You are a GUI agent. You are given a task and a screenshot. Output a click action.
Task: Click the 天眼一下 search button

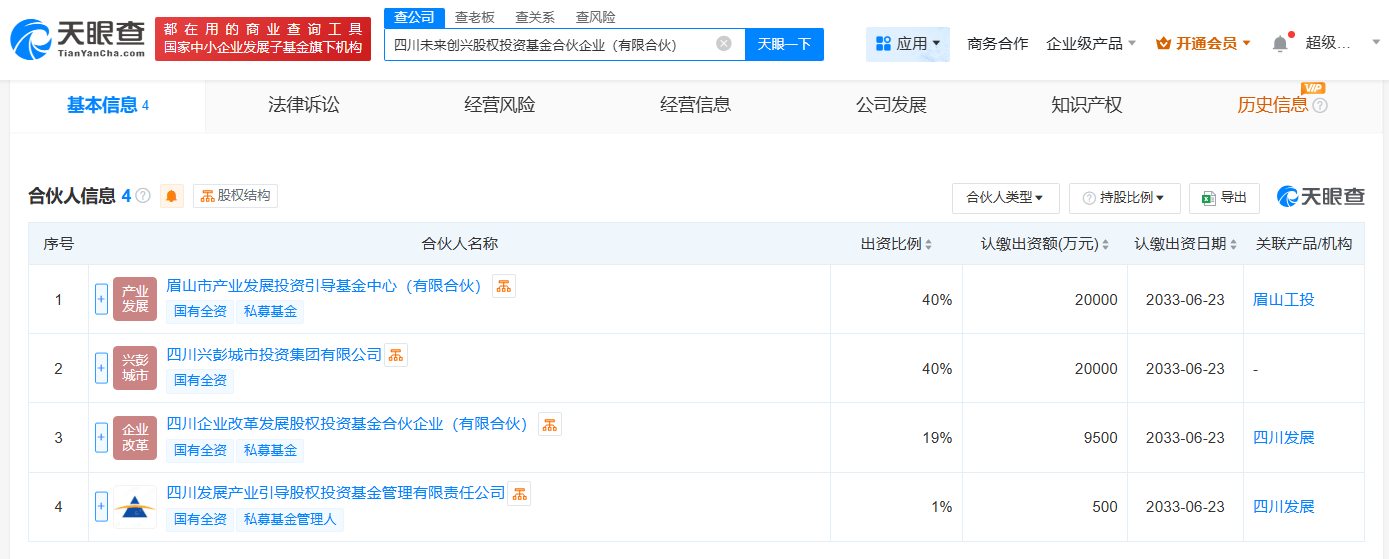[784, 44]
